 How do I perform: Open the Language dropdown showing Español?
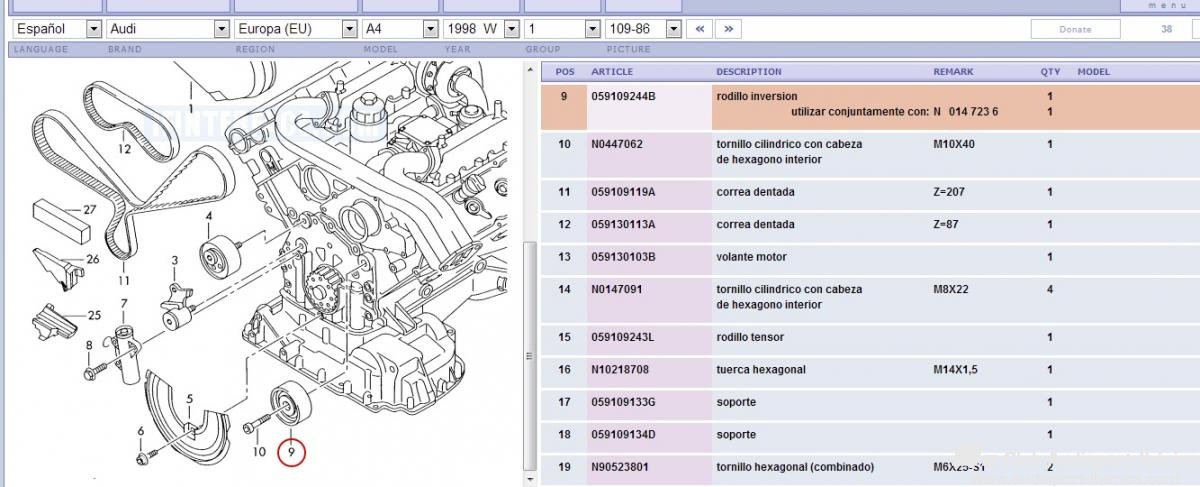[x=57, y=29]
